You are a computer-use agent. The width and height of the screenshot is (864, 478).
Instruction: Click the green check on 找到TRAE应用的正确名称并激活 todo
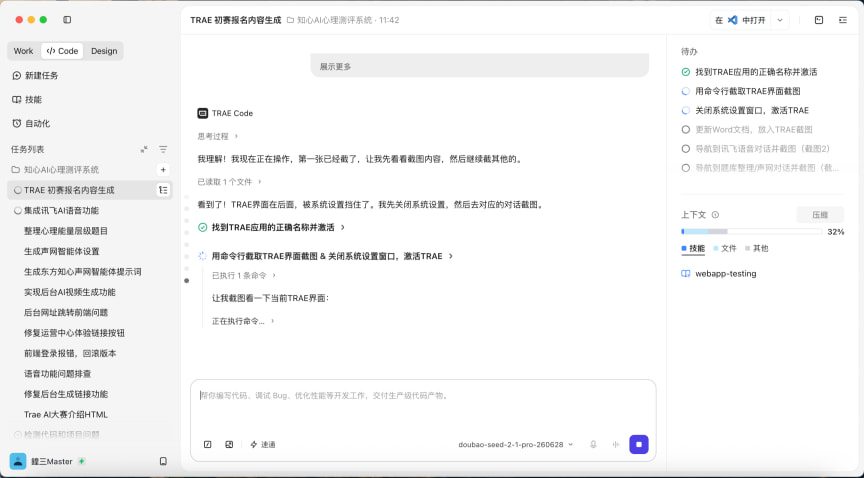pos(685,72)
